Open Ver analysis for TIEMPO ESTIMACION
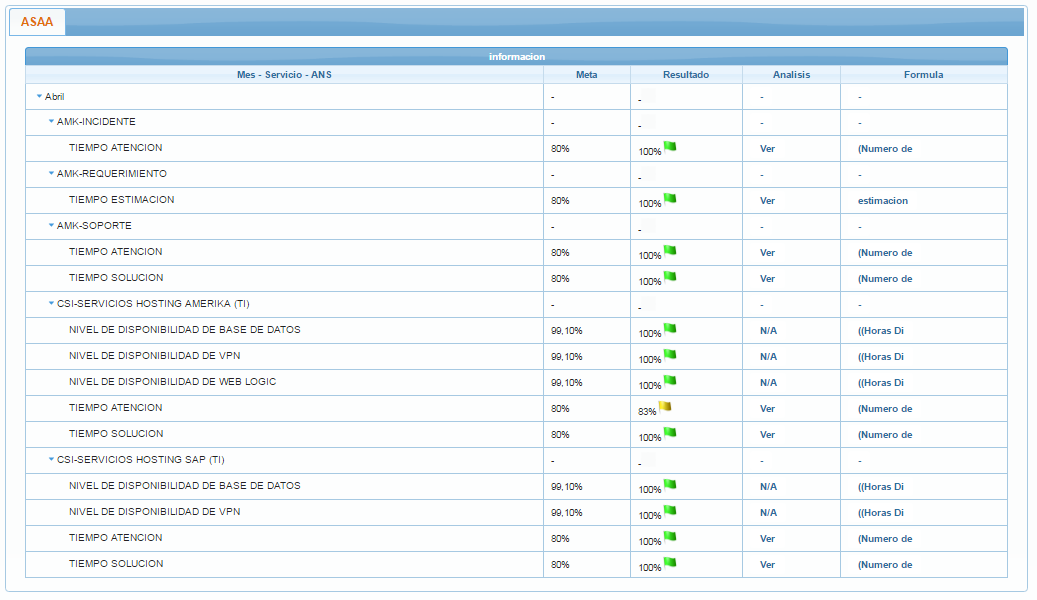Viewport: 1037px width, 600px height. click(767, 201)
